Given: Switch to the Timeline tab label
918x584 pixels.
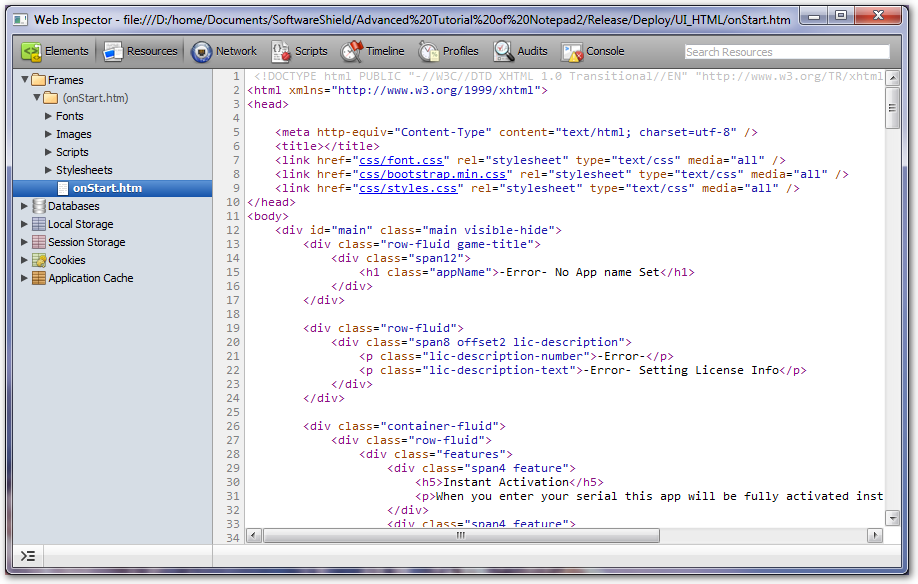Looking at the screenshot, I should (385, 51).
